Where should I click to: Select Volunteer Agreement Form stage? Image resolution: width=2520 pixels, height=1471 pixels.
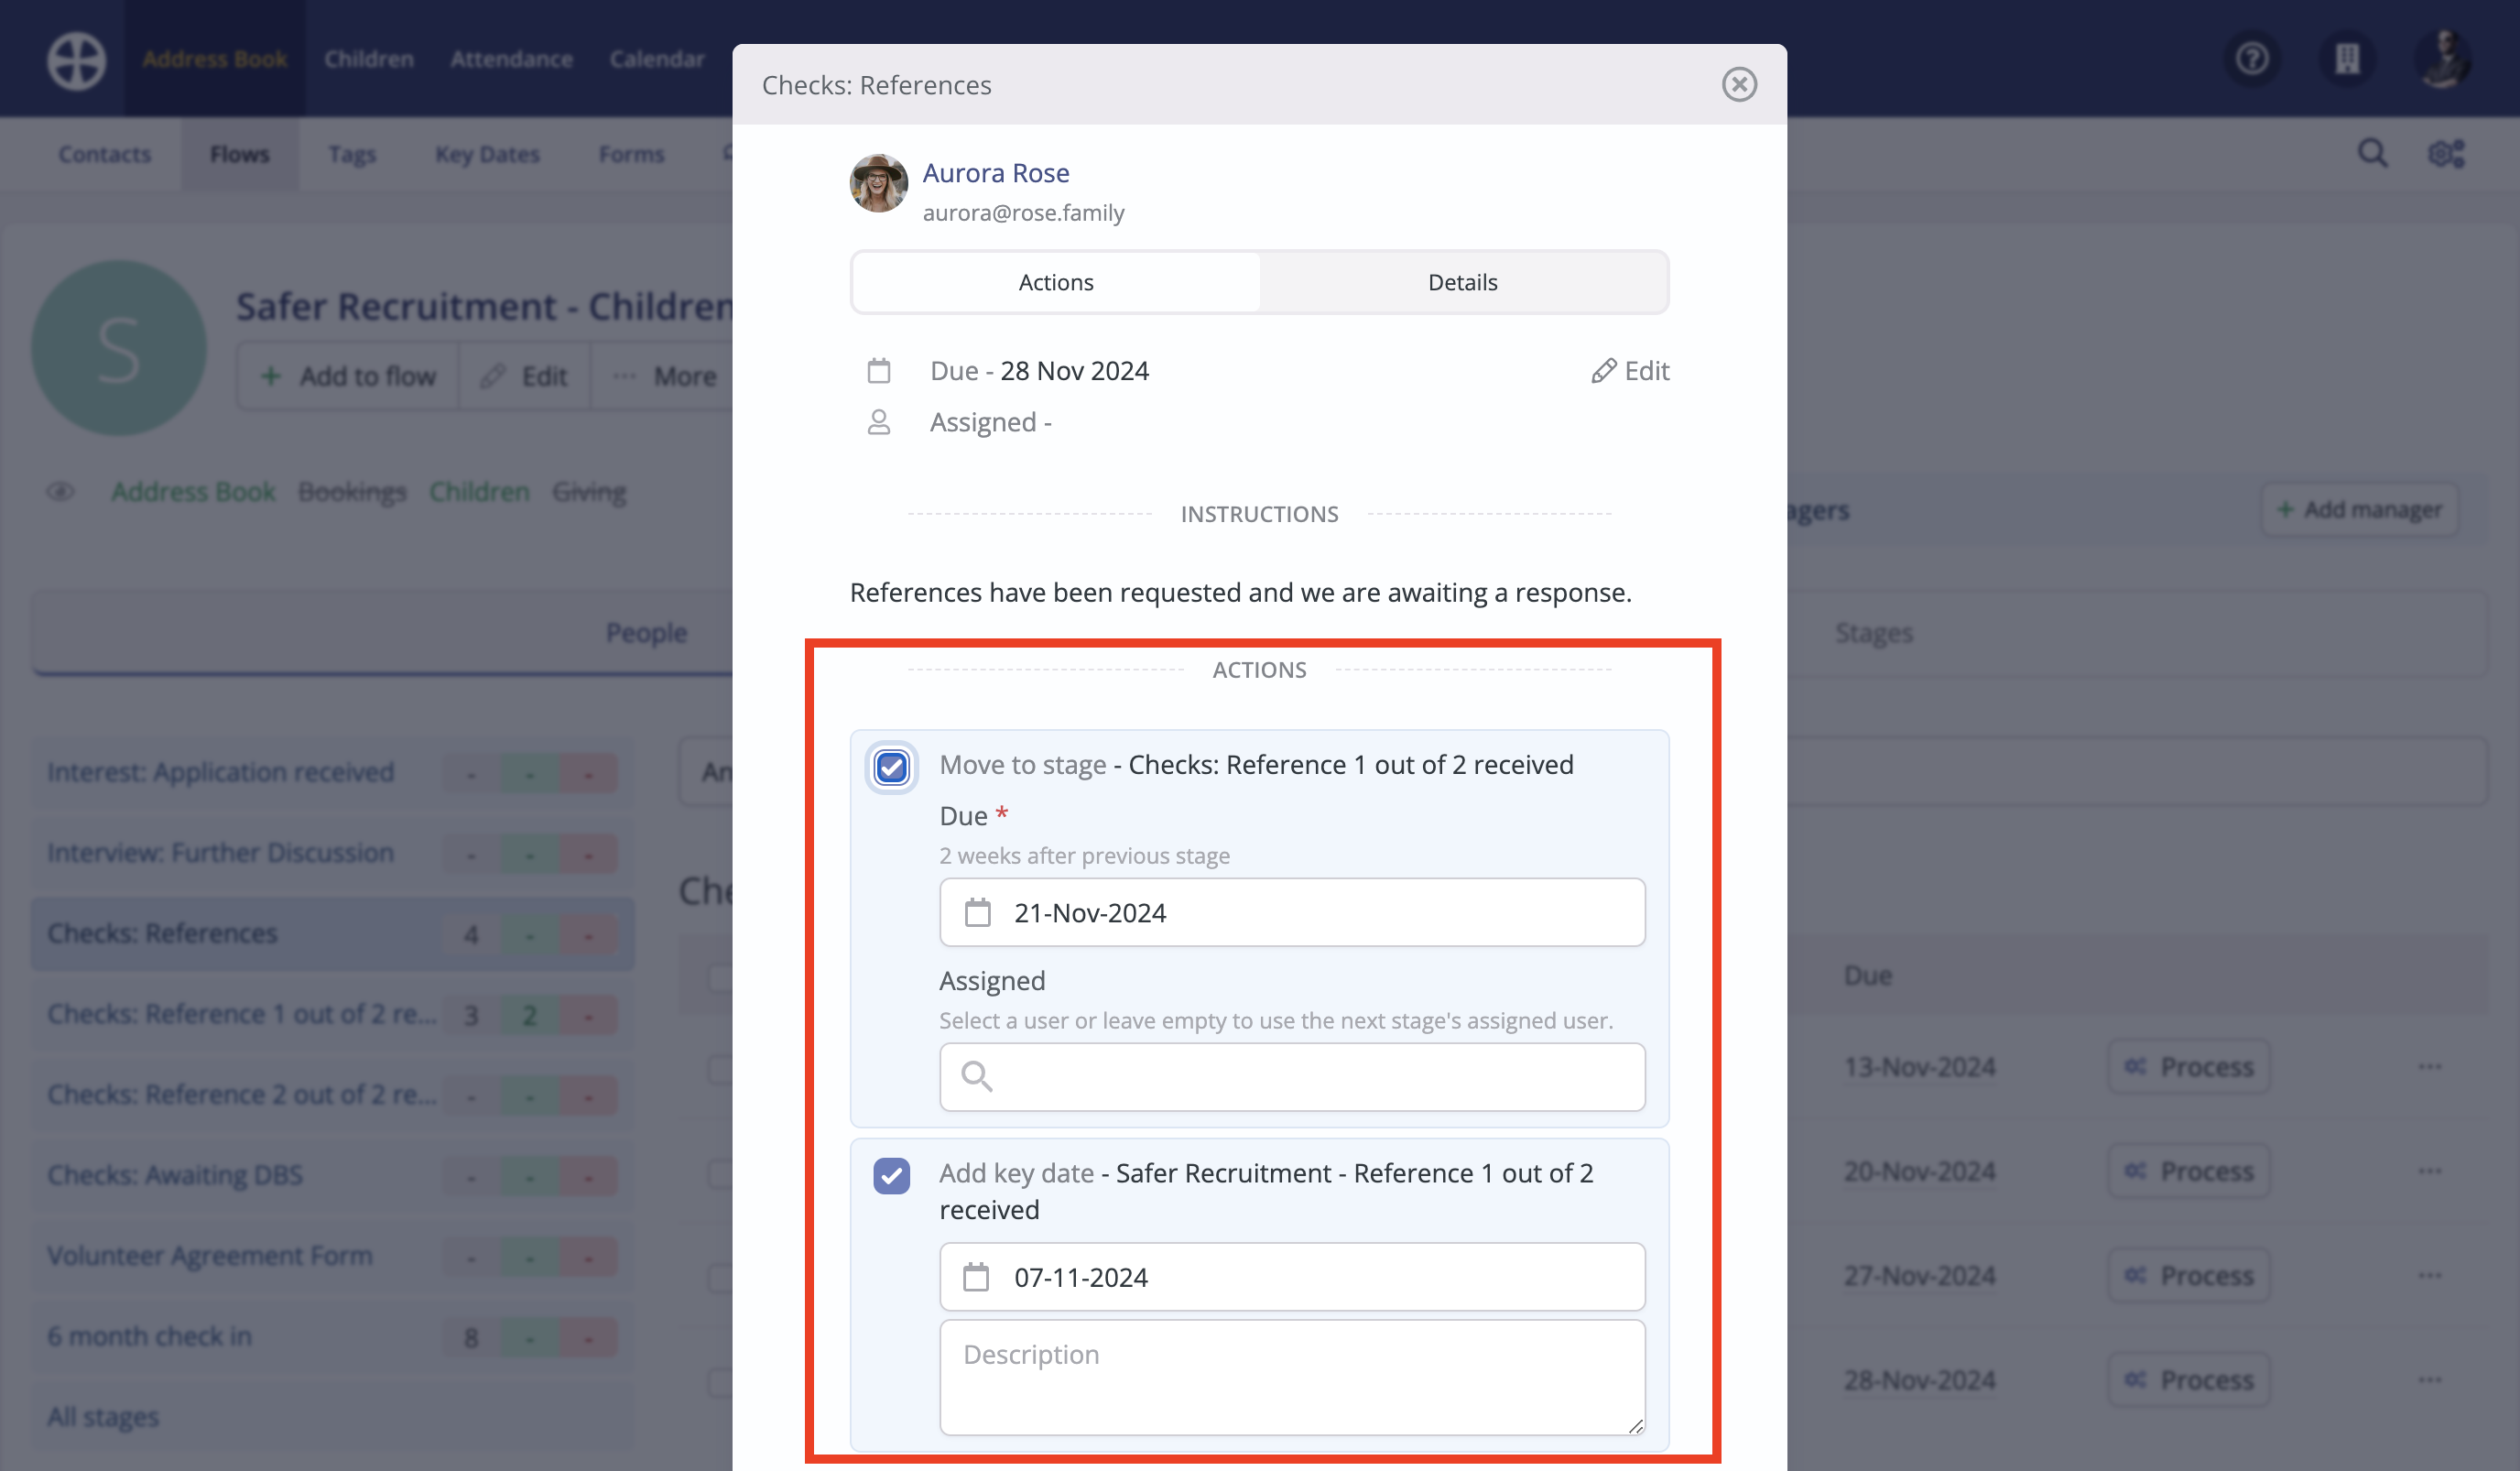pyautogui.click(x=332, y=1257)
